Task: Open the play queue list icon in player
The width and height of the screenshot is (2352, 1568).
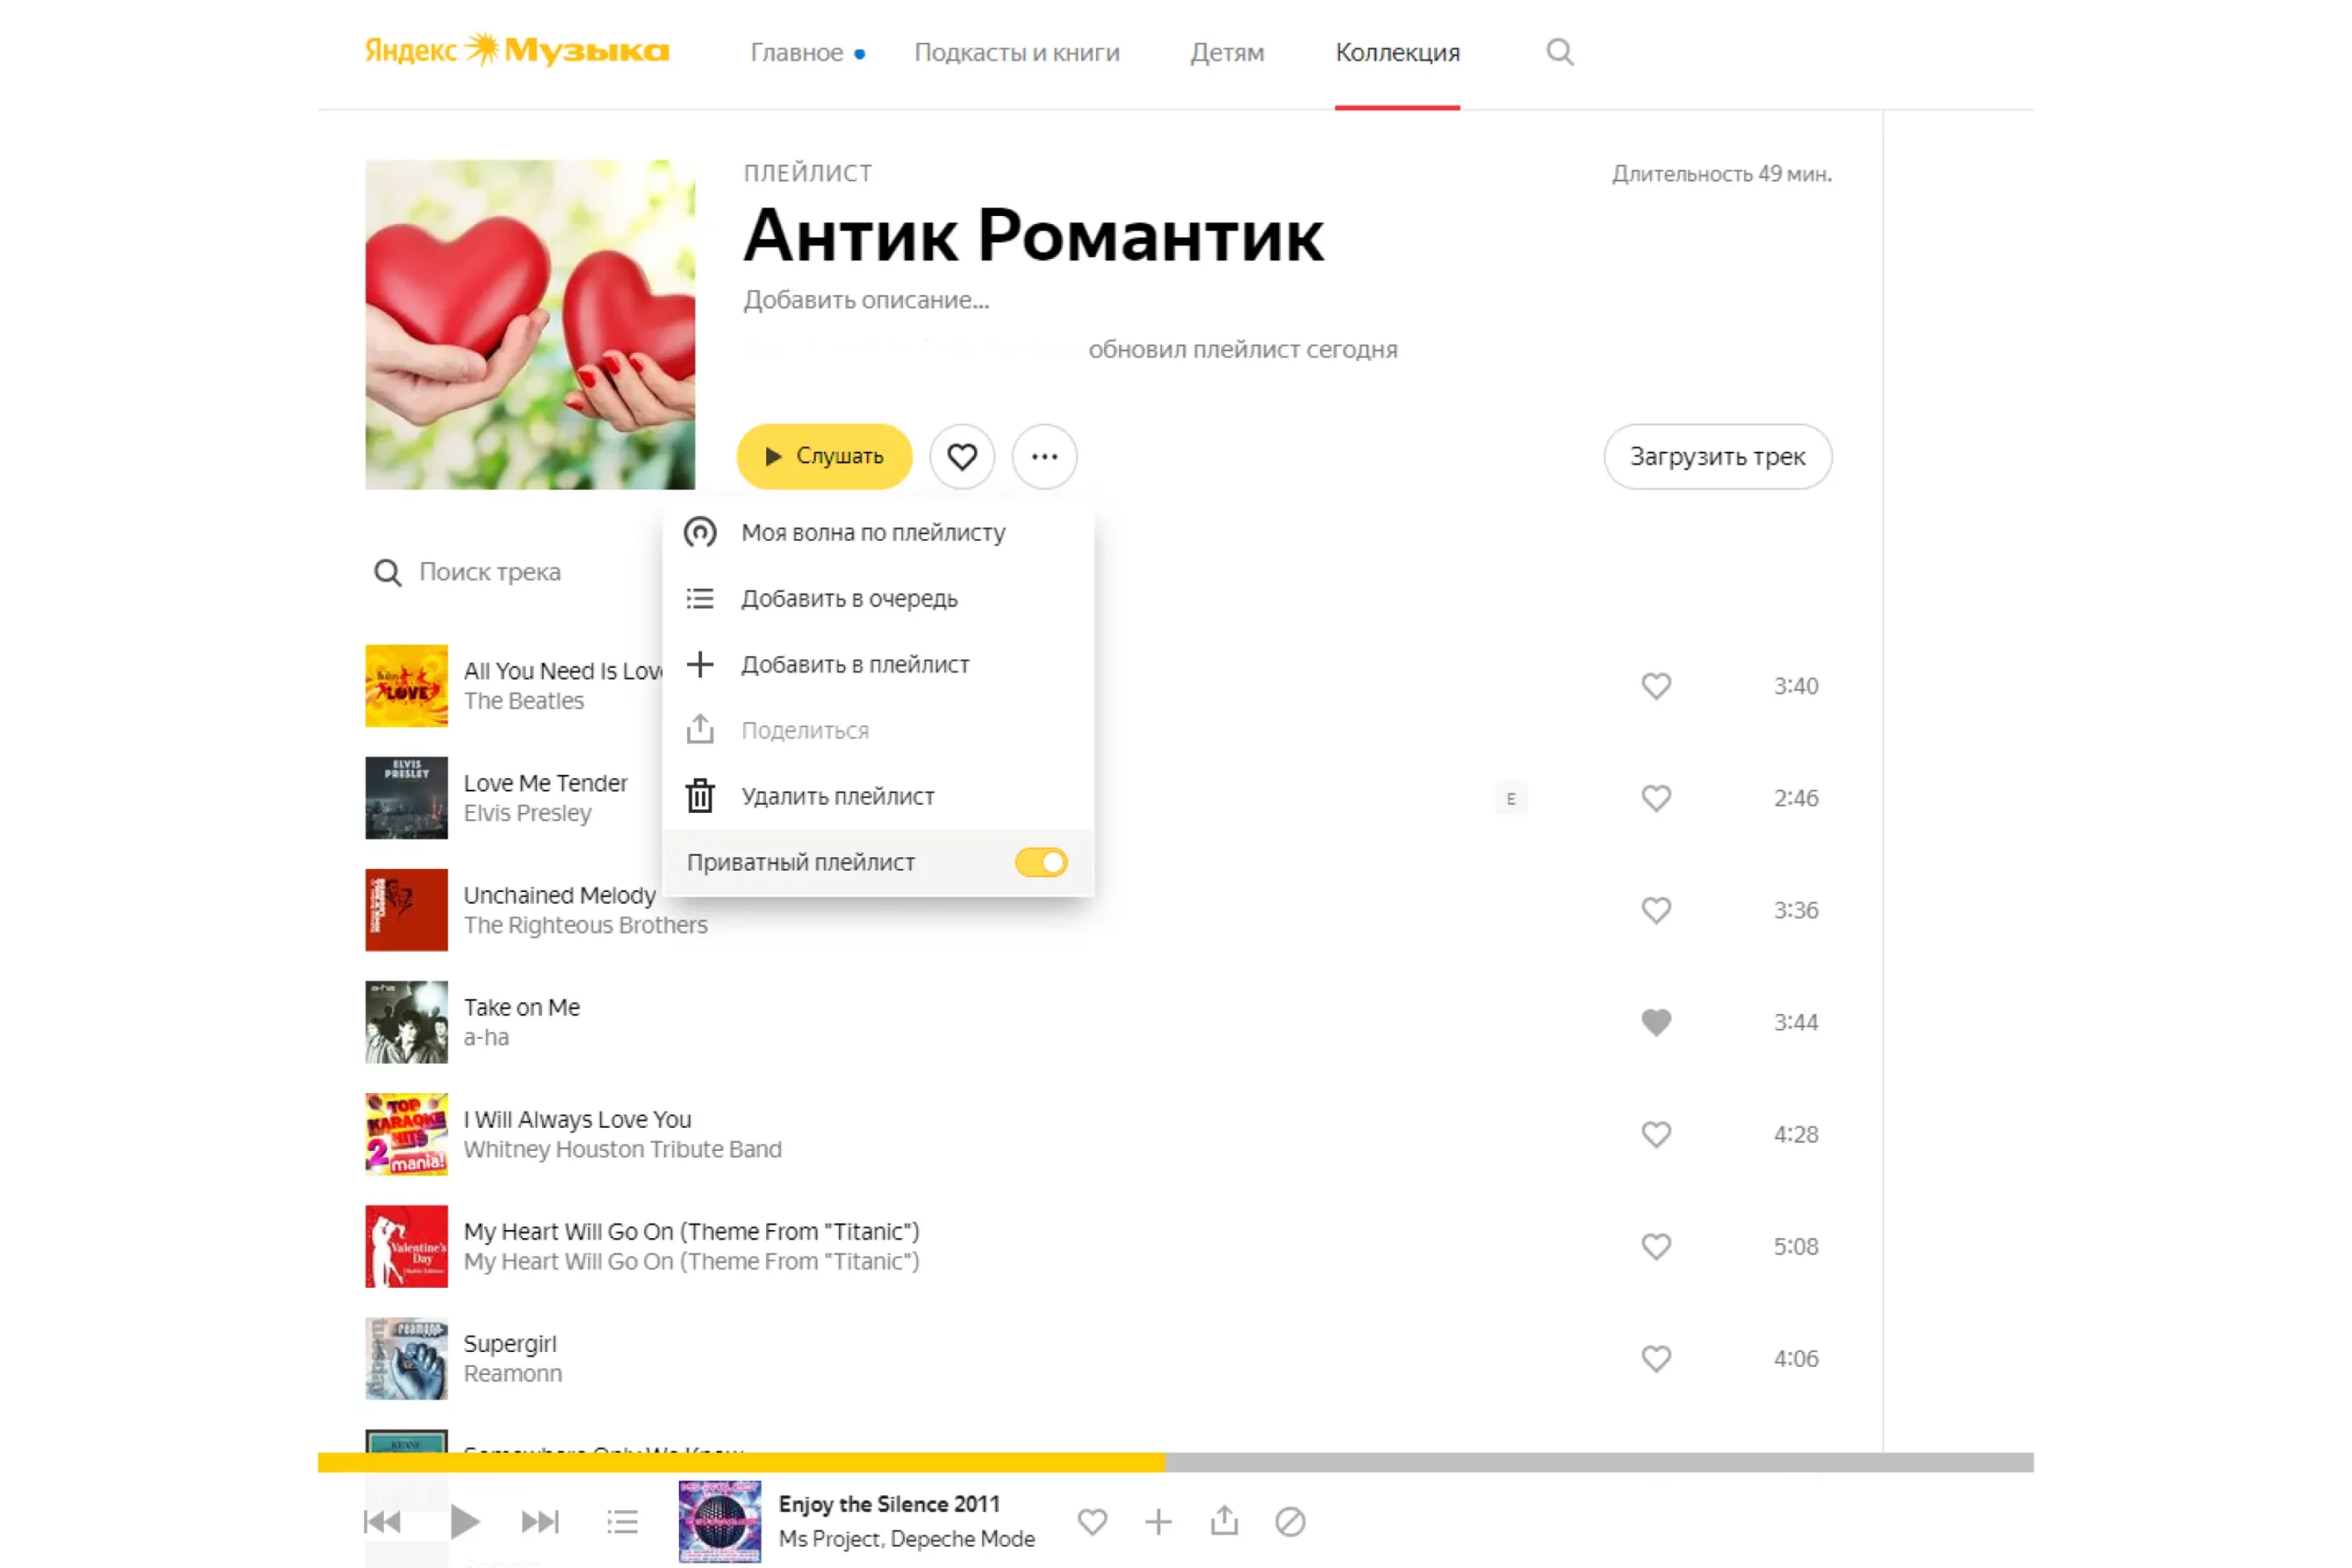Action: pos(622,1522)
